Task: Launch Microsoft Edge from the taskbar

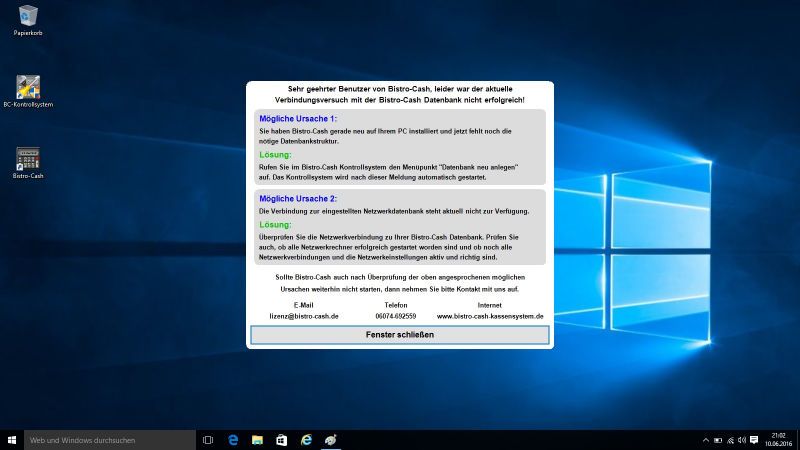Action: pos(233,440)
